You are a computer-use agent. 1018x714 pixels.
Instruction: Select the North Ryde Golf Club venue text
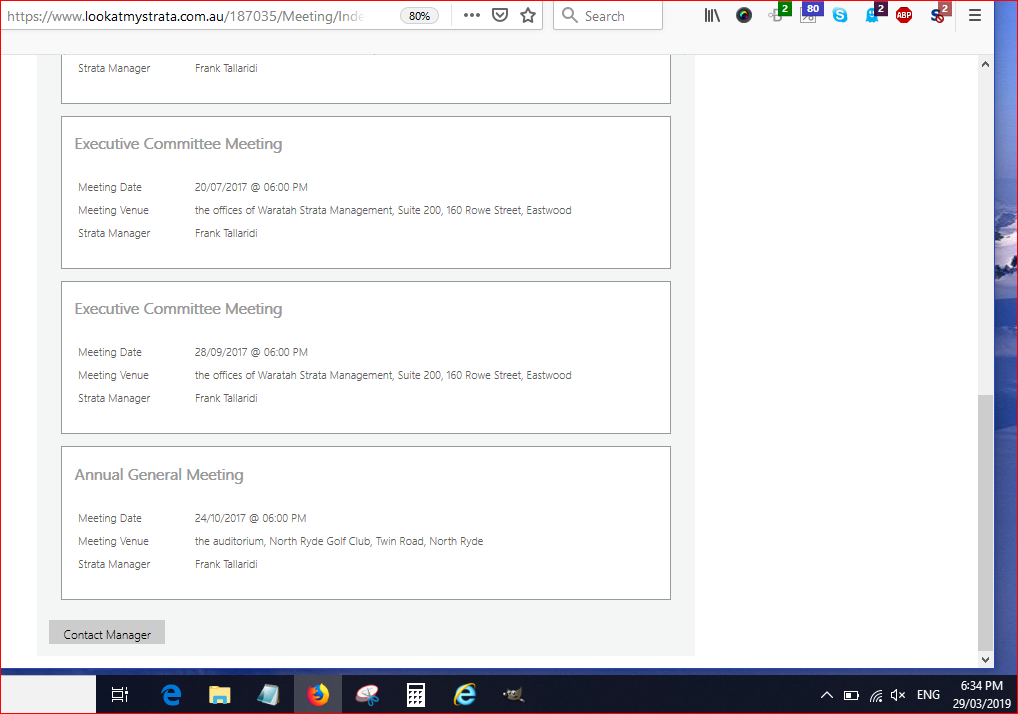[339, 541]
